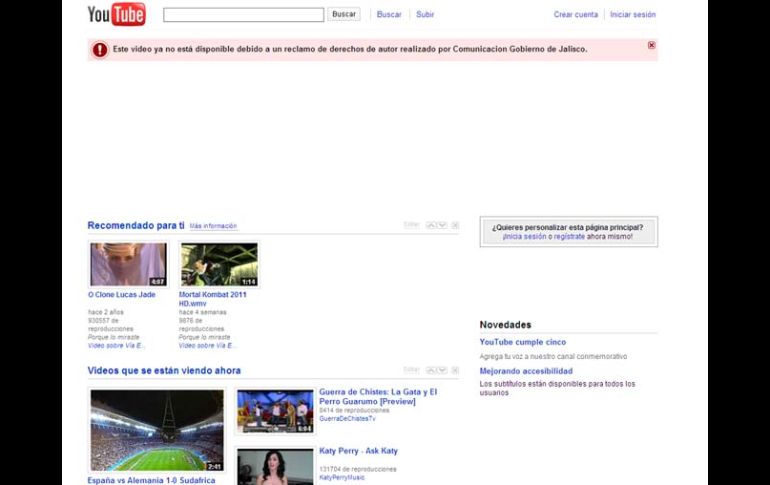This screenshot has height=485, width=770.
Task: Click Crear cuenta link
Action: (576, 15)
